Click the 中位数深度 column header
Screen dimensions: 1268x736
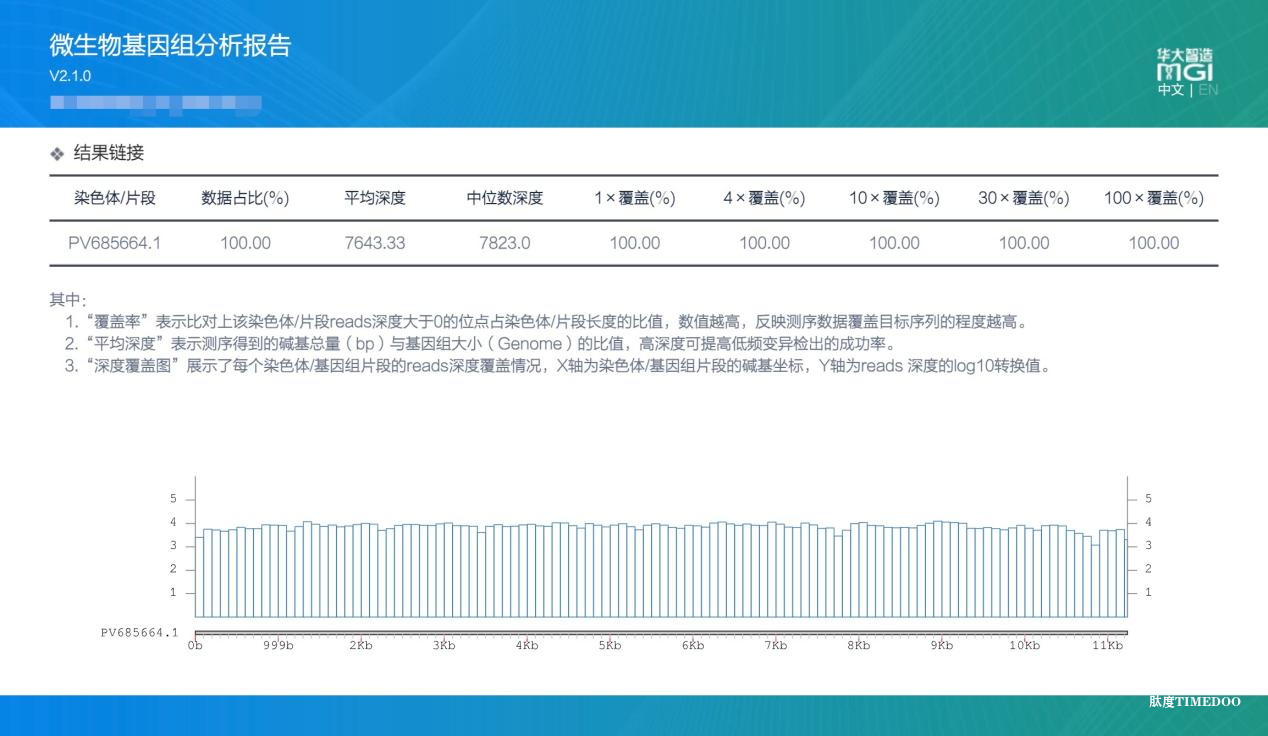point(505,198)
